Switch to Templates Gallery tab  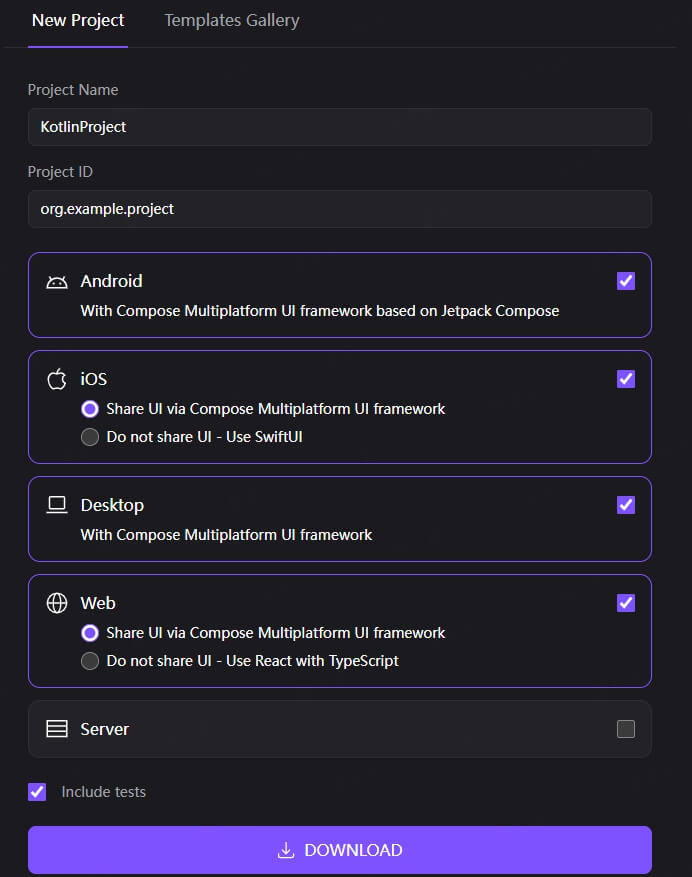coord(231,20)
